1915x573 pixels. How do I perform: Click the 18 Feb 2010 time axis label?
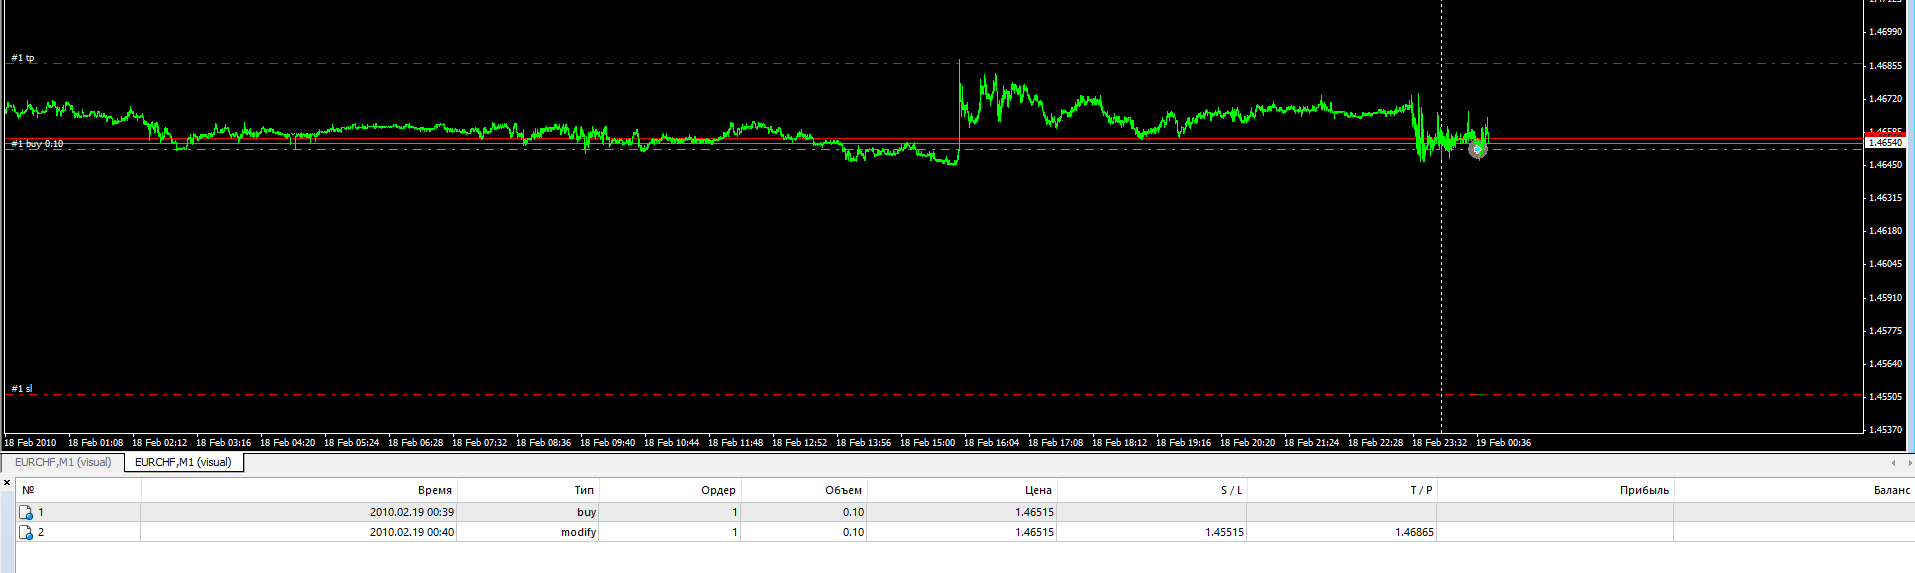pyautogui.click(x=30, y=442)
